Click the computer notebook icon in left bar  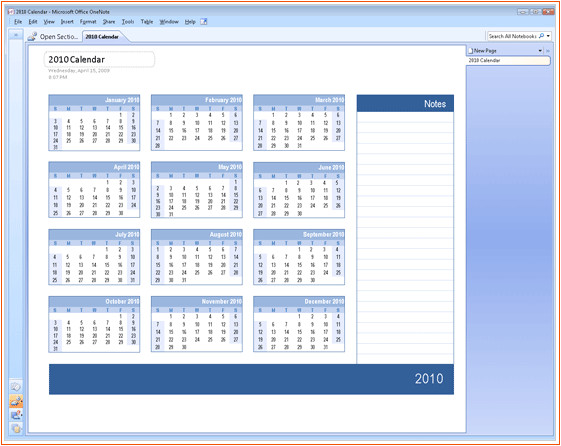point(16,415)
